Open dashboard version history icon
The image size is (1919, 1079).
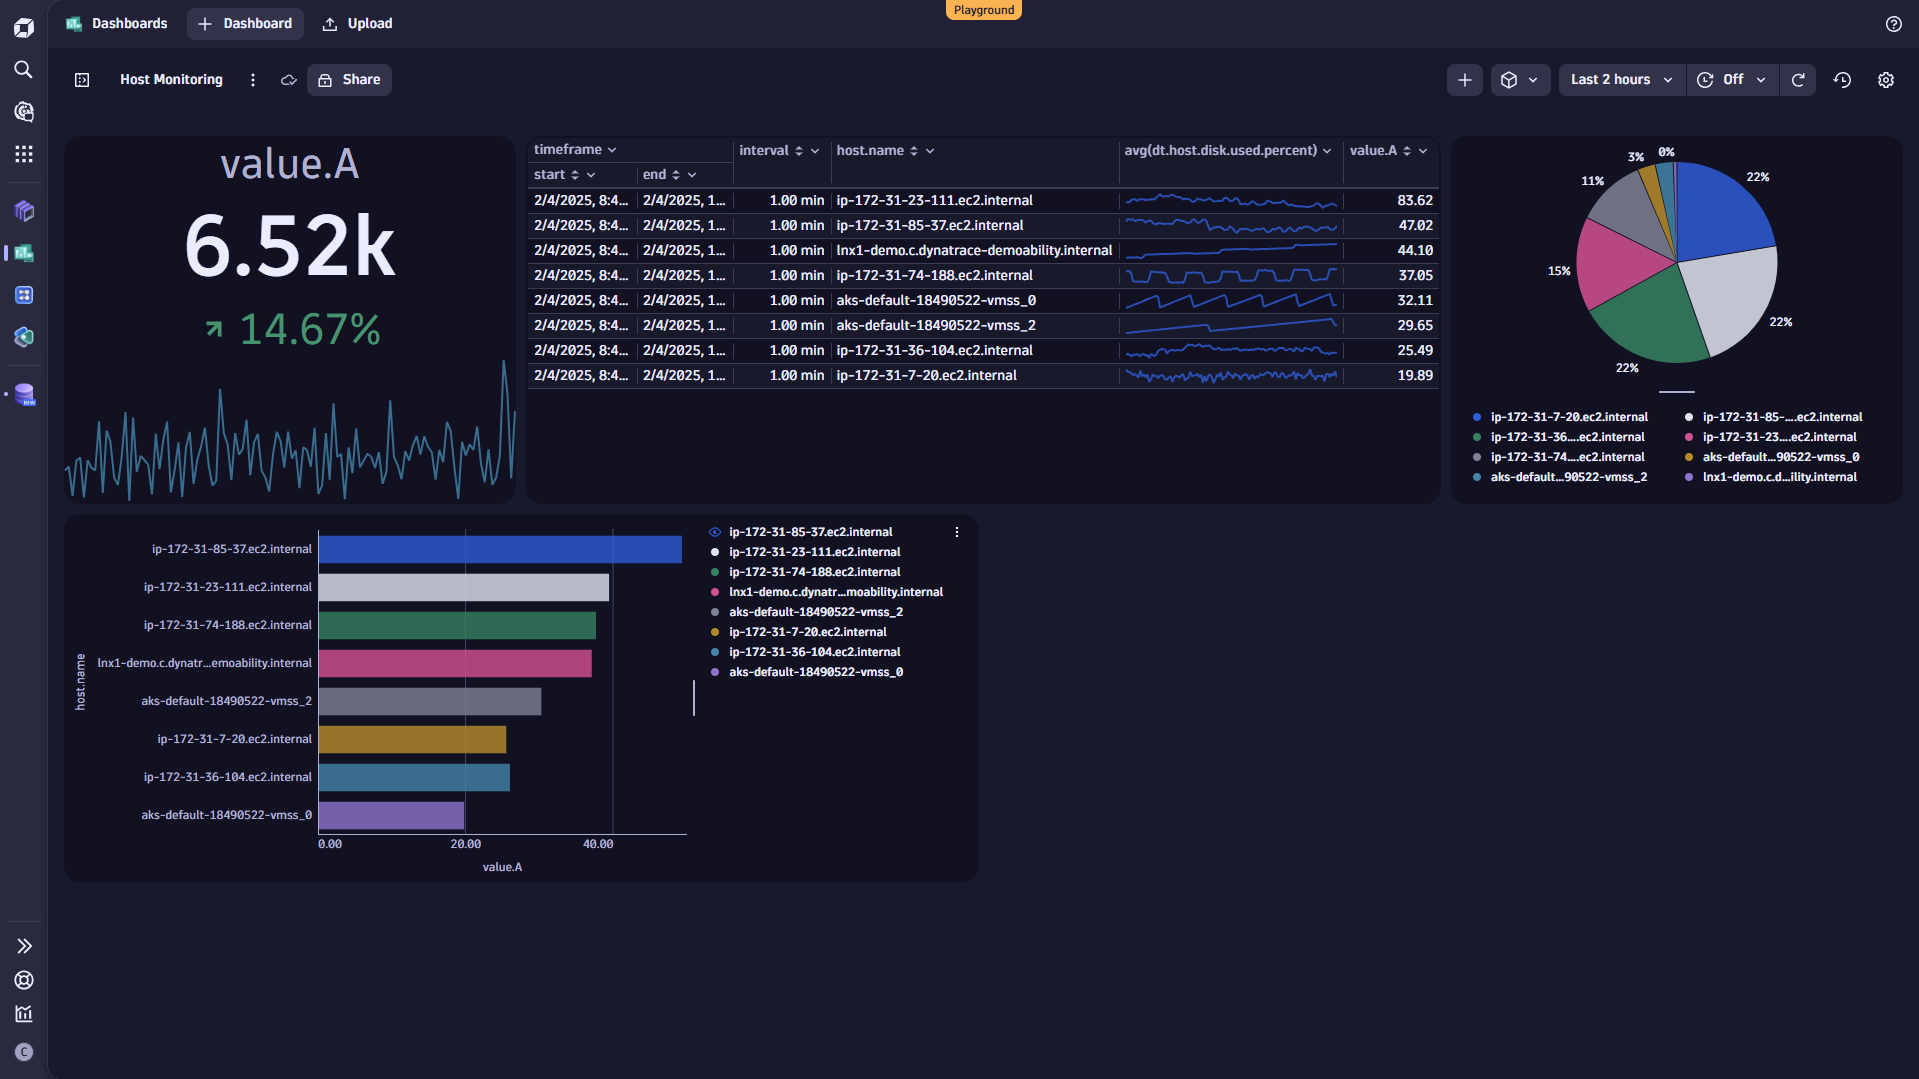pos(1842,79)
